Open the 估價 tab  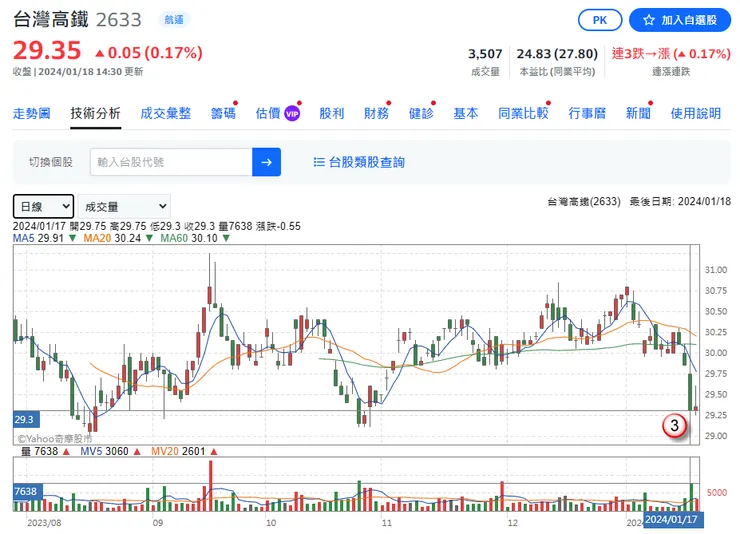click(268, 113)
